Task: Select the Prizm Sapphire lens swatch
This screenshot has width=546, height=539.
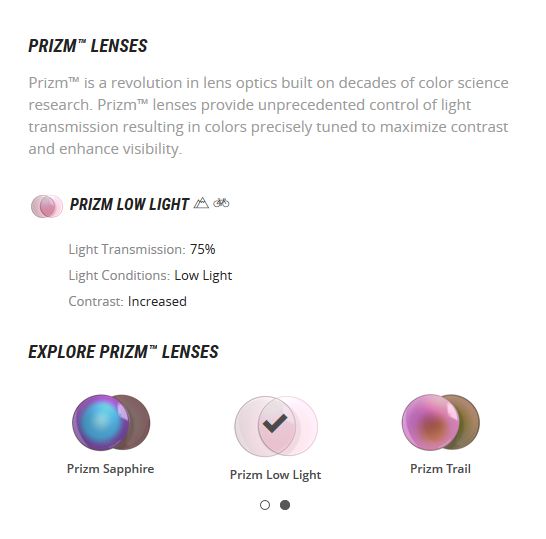Action: pyautogui.click(x=111, y=422)
